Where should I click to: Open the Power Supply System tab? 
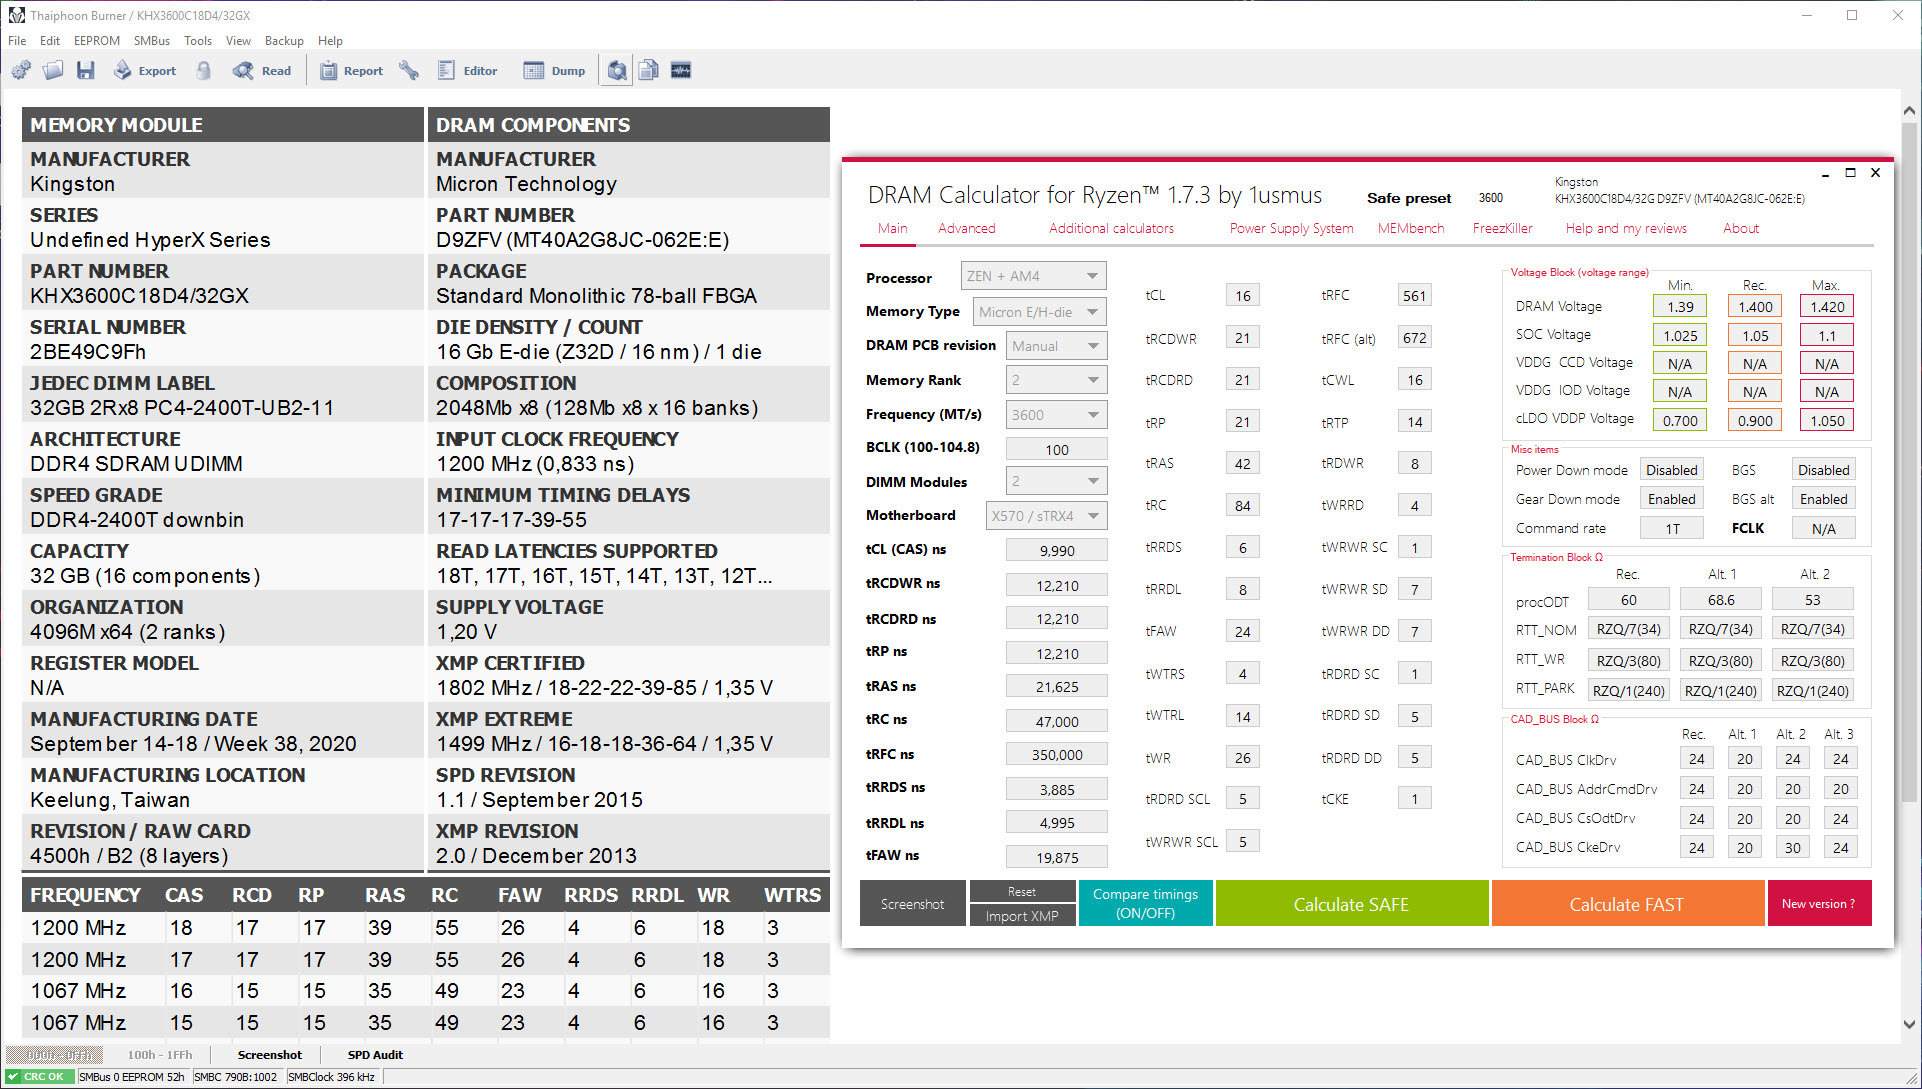[1291, 228]
